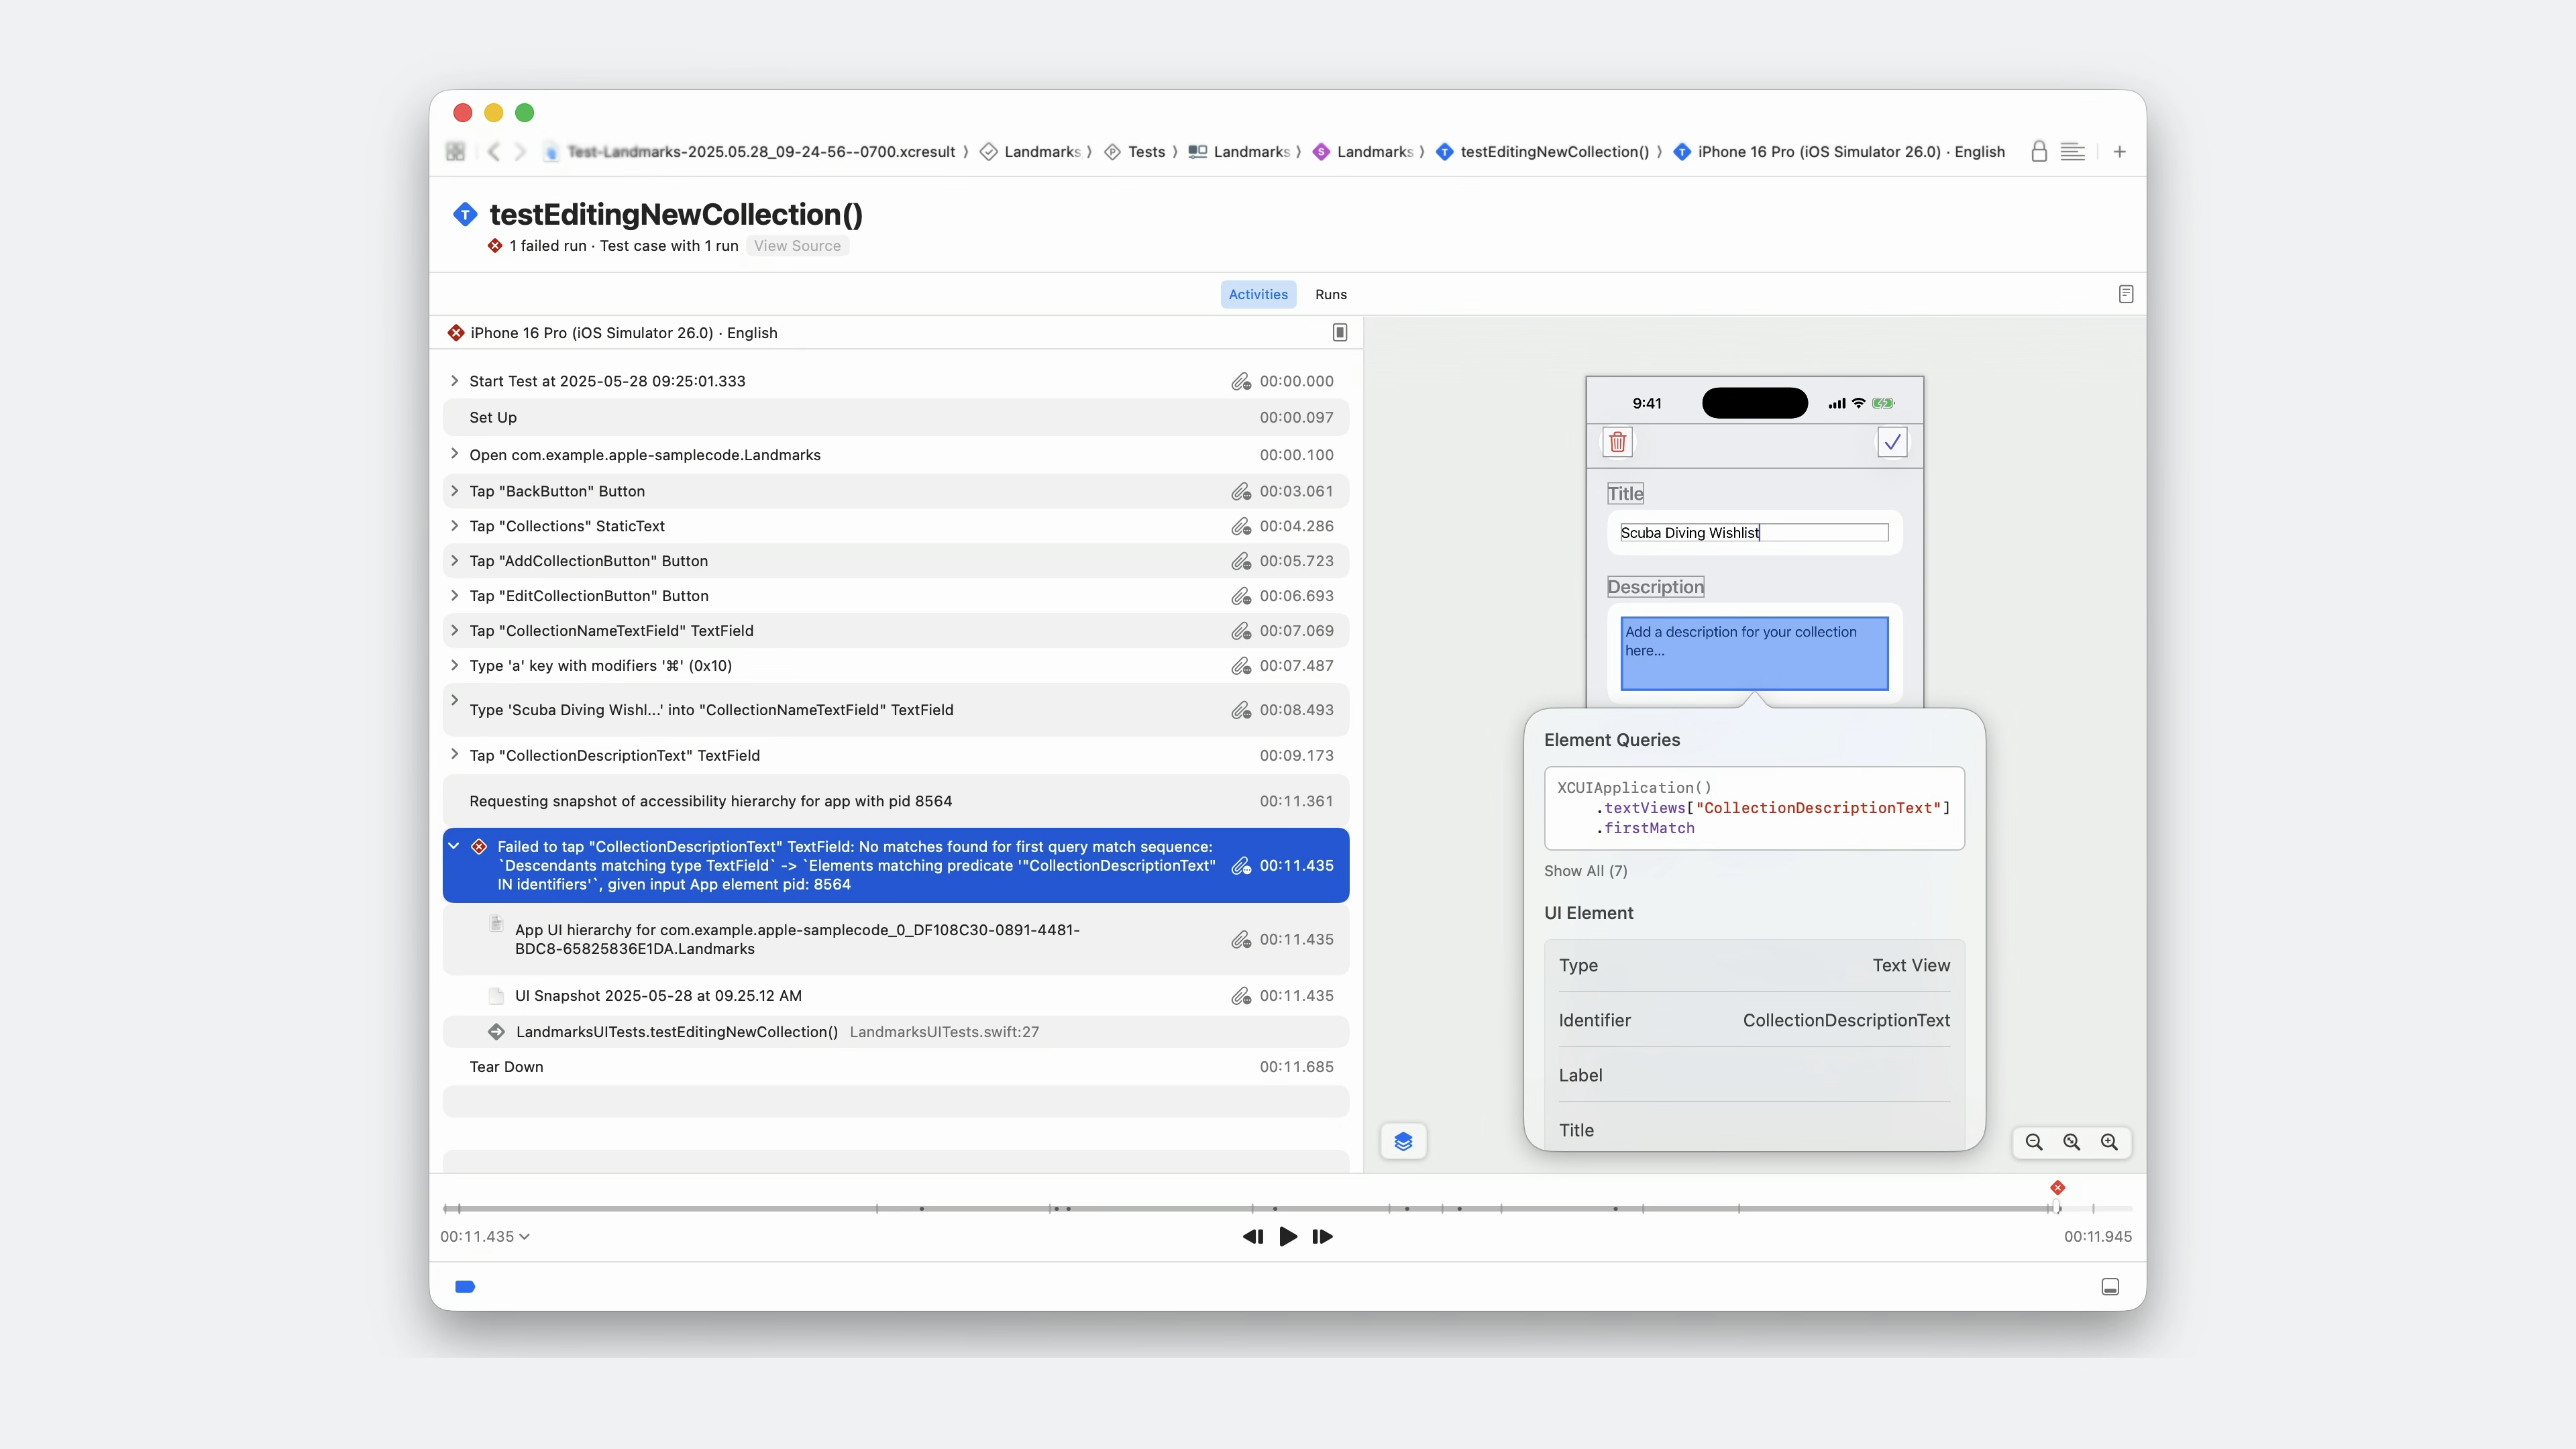Screen dimensions: 2576x1449
Task: Click Show All (7) queries link
Action: coord(1585,871)
